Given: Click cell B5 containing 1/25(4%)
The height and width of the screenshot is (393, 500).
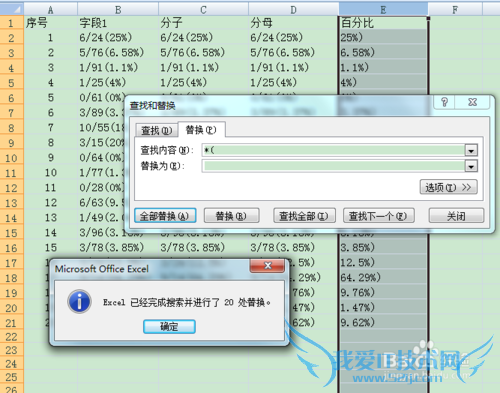Looking at the screenshot, I should (118, 82).
